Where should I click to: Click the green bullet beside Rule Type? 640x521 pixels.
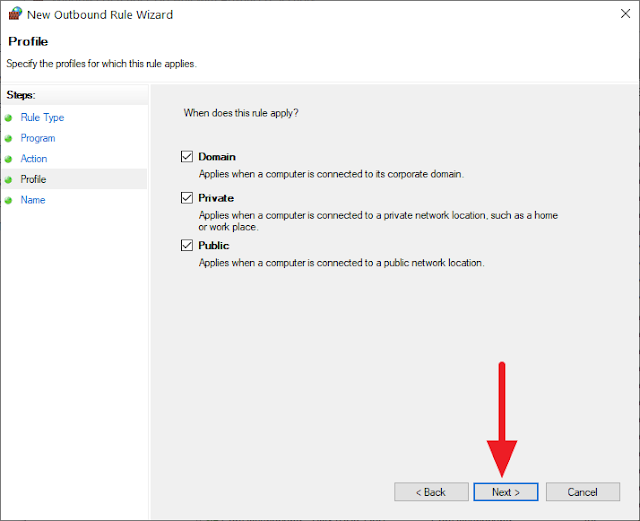pyautogui.click(x=8, y=118)
